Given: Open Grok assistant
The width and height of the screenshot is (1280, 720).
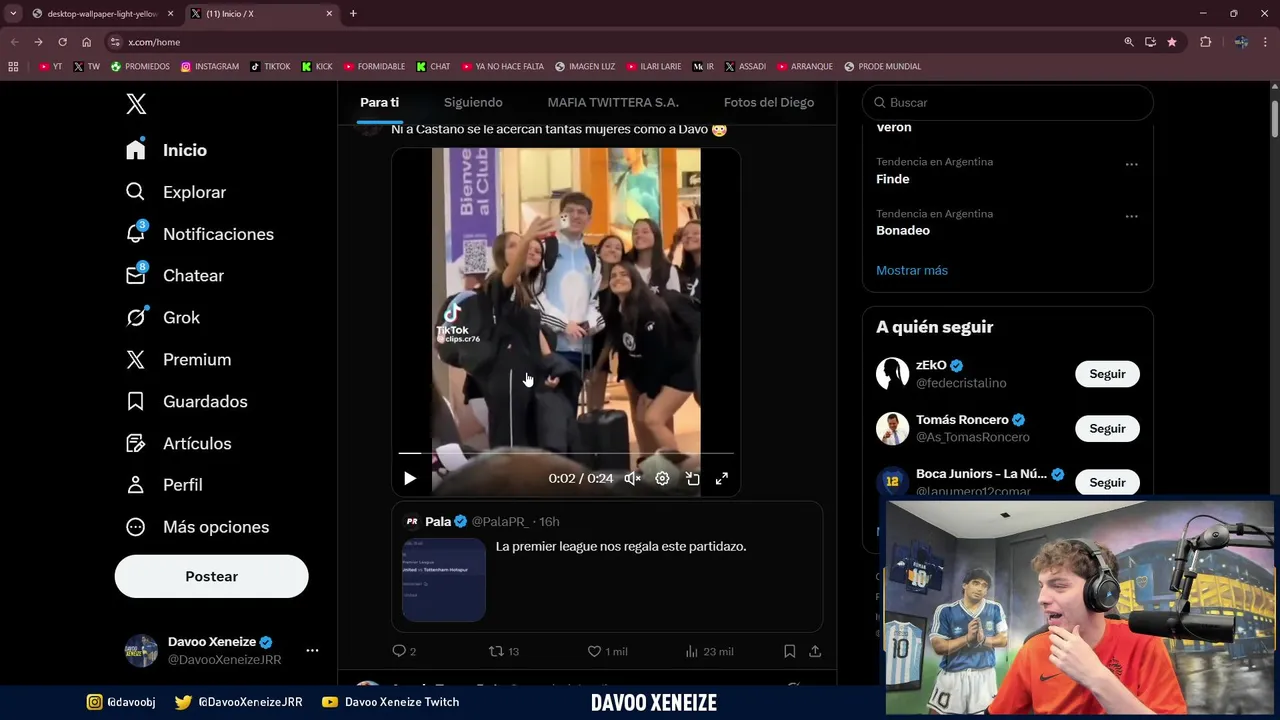Looking at the screenshot, I should [163, 318].
